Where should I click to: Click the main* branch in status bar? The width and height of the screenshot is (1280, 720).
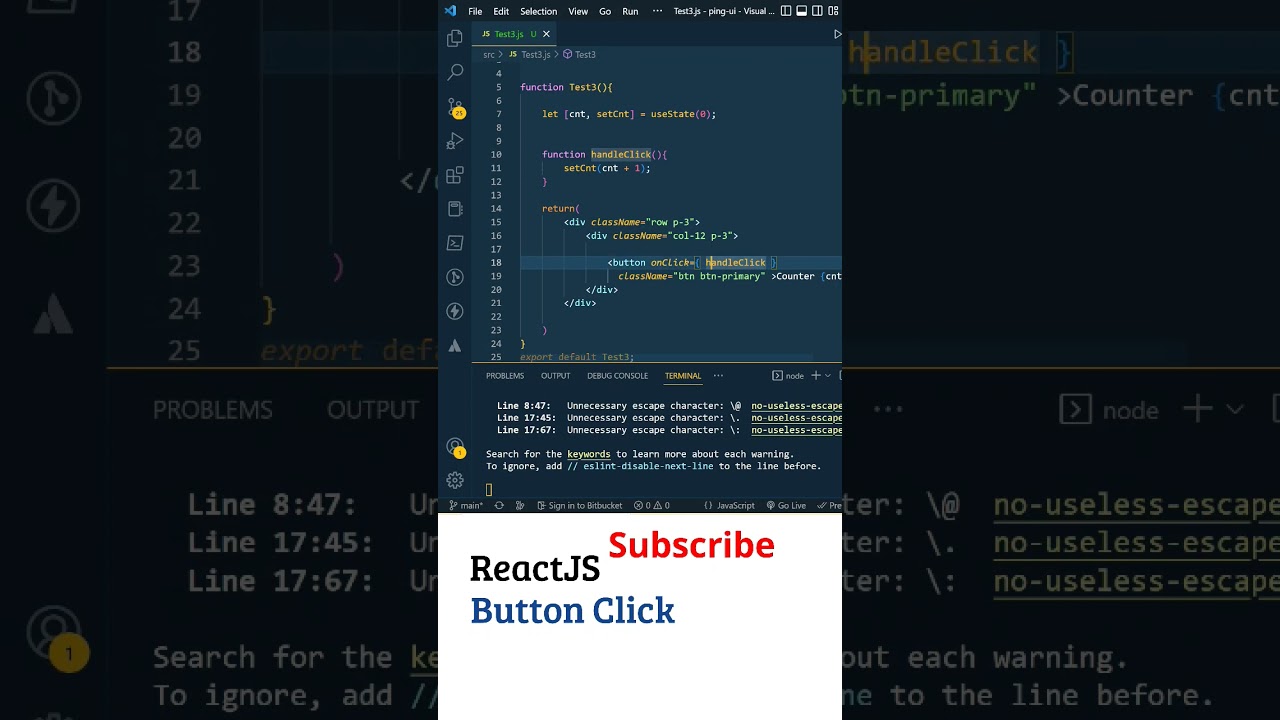(x=467, y=506)
